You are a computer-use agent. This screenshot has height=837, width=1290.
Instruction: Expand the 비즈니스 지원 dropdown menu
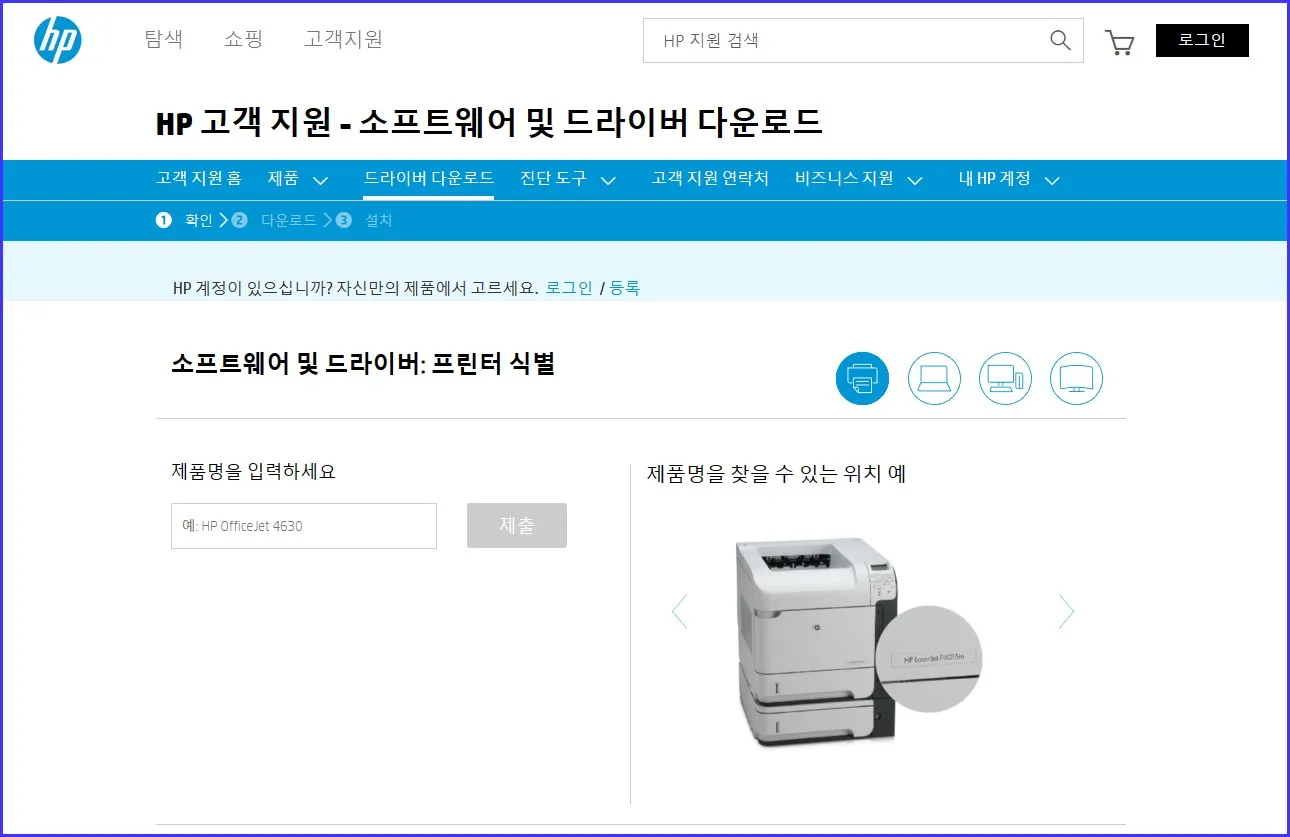click(859, 179)
